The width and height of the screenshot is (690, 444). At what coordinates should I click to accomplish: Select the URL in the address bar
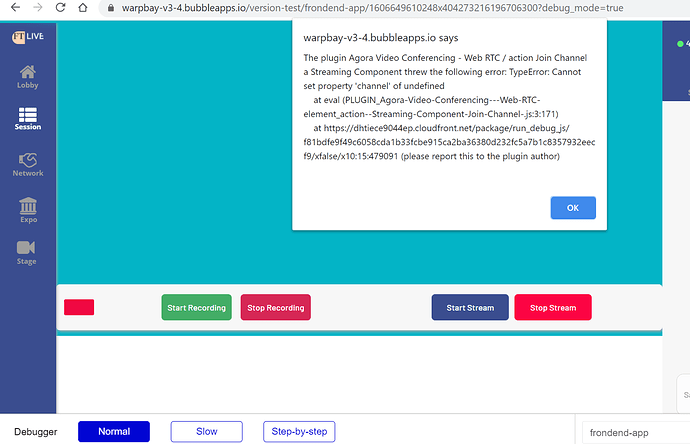372,8
